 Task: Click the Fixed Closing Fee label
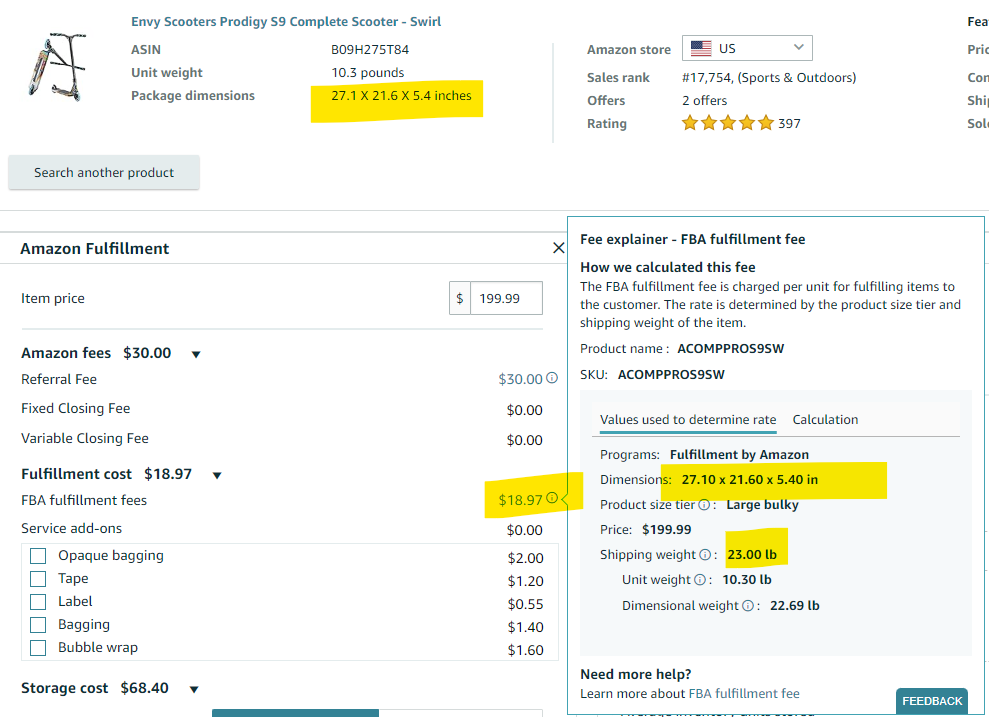[76, 408]
